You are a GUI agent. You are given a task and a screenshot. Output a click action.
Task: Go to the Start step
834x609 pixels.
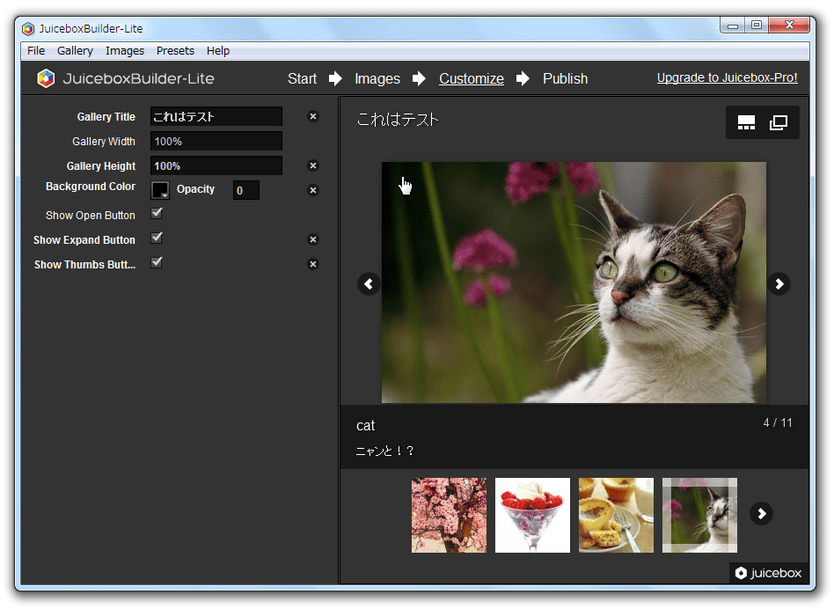[302, 79]
